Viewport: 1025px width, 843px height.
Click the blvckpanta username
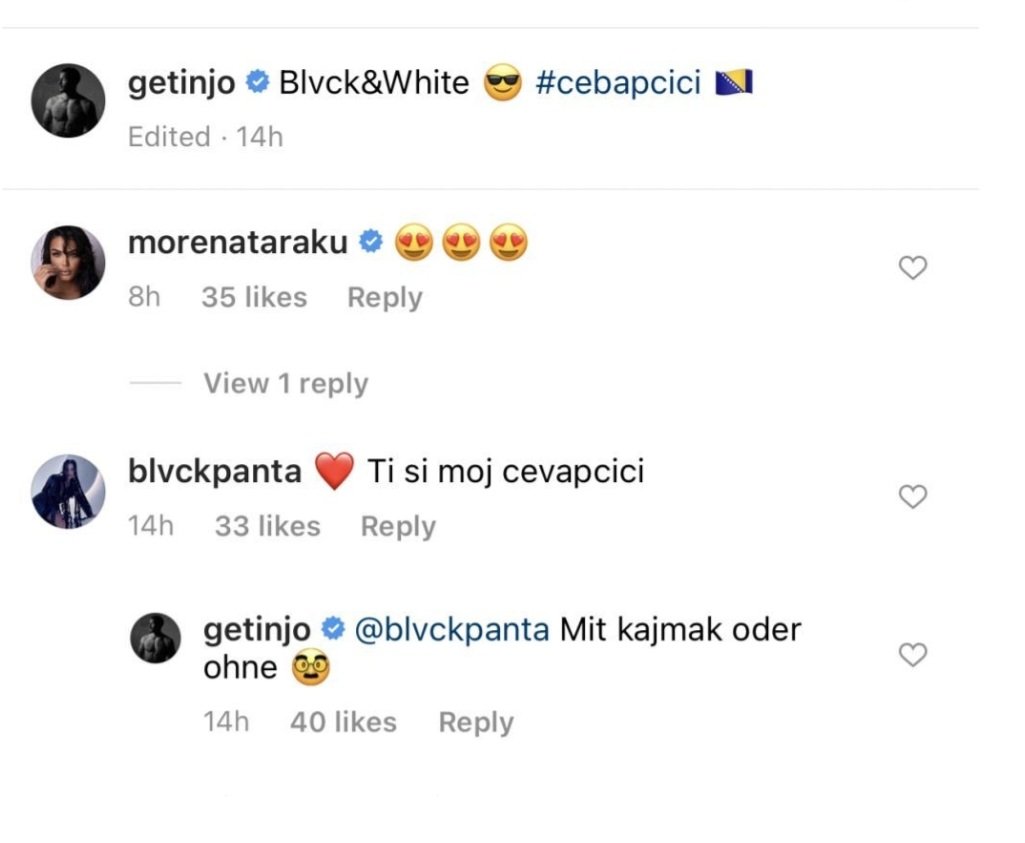pos(215,471)
